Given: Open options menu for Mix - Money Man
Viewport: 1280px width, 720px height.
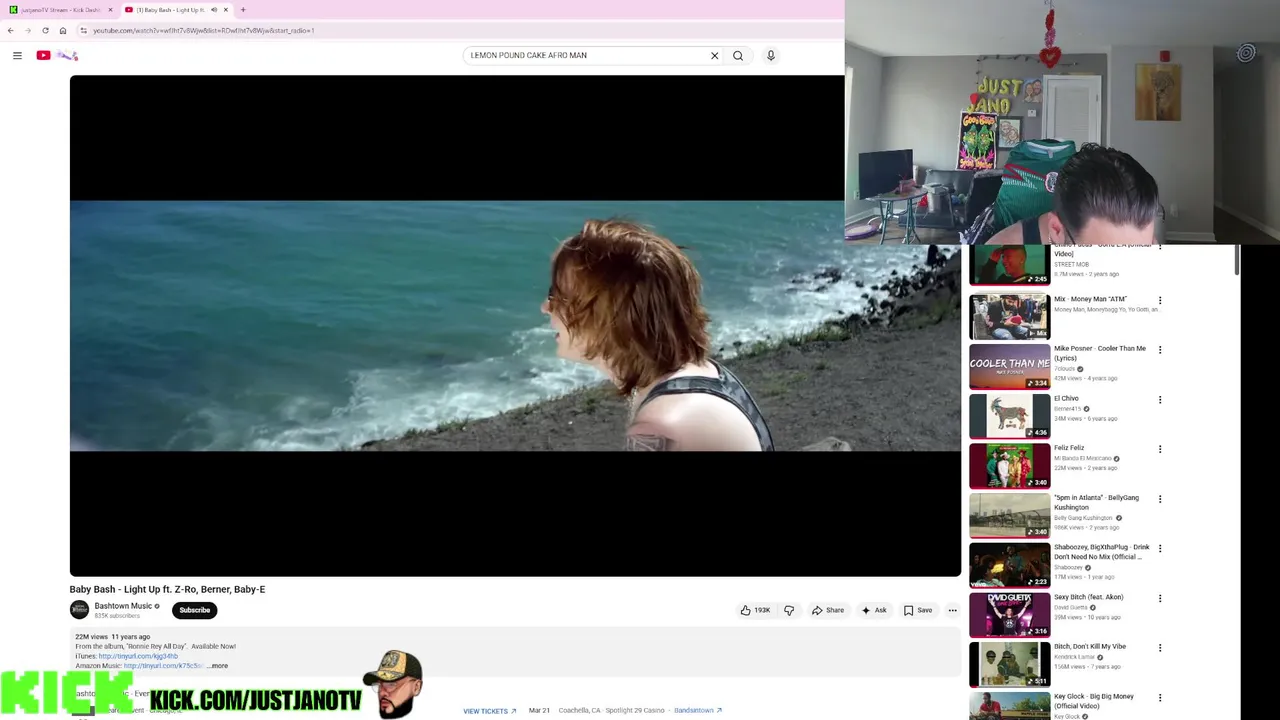Looking at the screenshot, I should 1160,300.
